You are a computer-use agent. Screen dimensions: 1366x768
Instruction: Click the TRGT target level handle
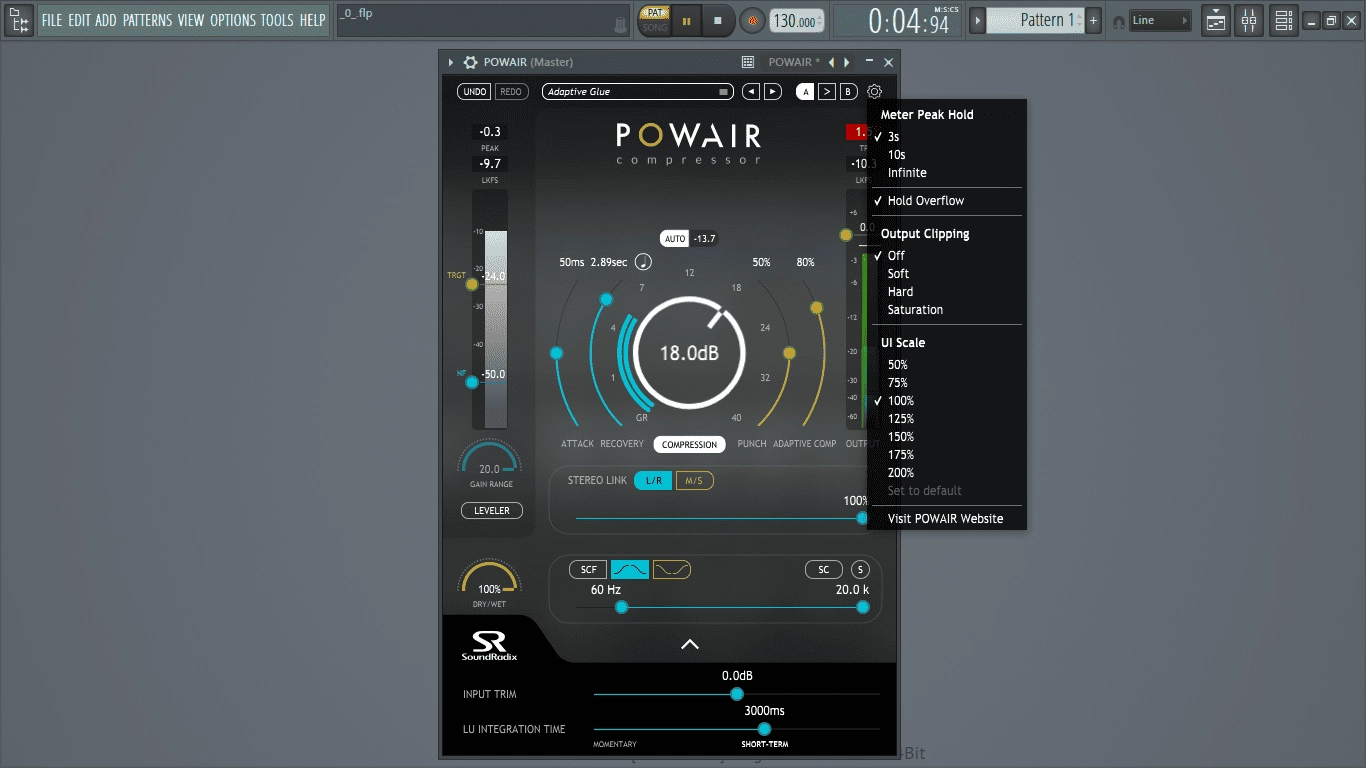pyautogui.click(x=472, y=284)
